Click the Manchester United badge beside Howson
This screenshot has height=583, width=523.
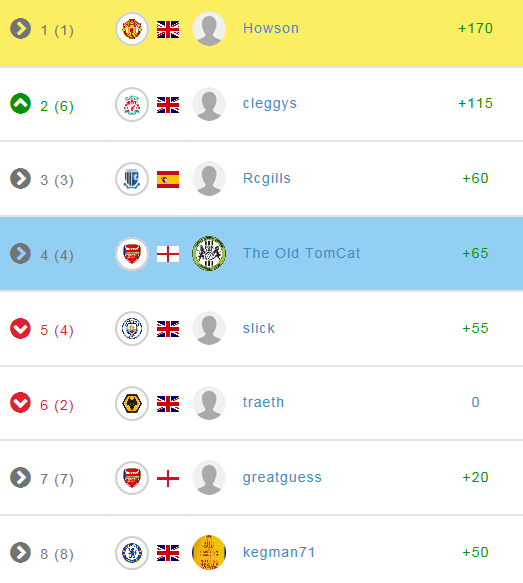point(132,29)
